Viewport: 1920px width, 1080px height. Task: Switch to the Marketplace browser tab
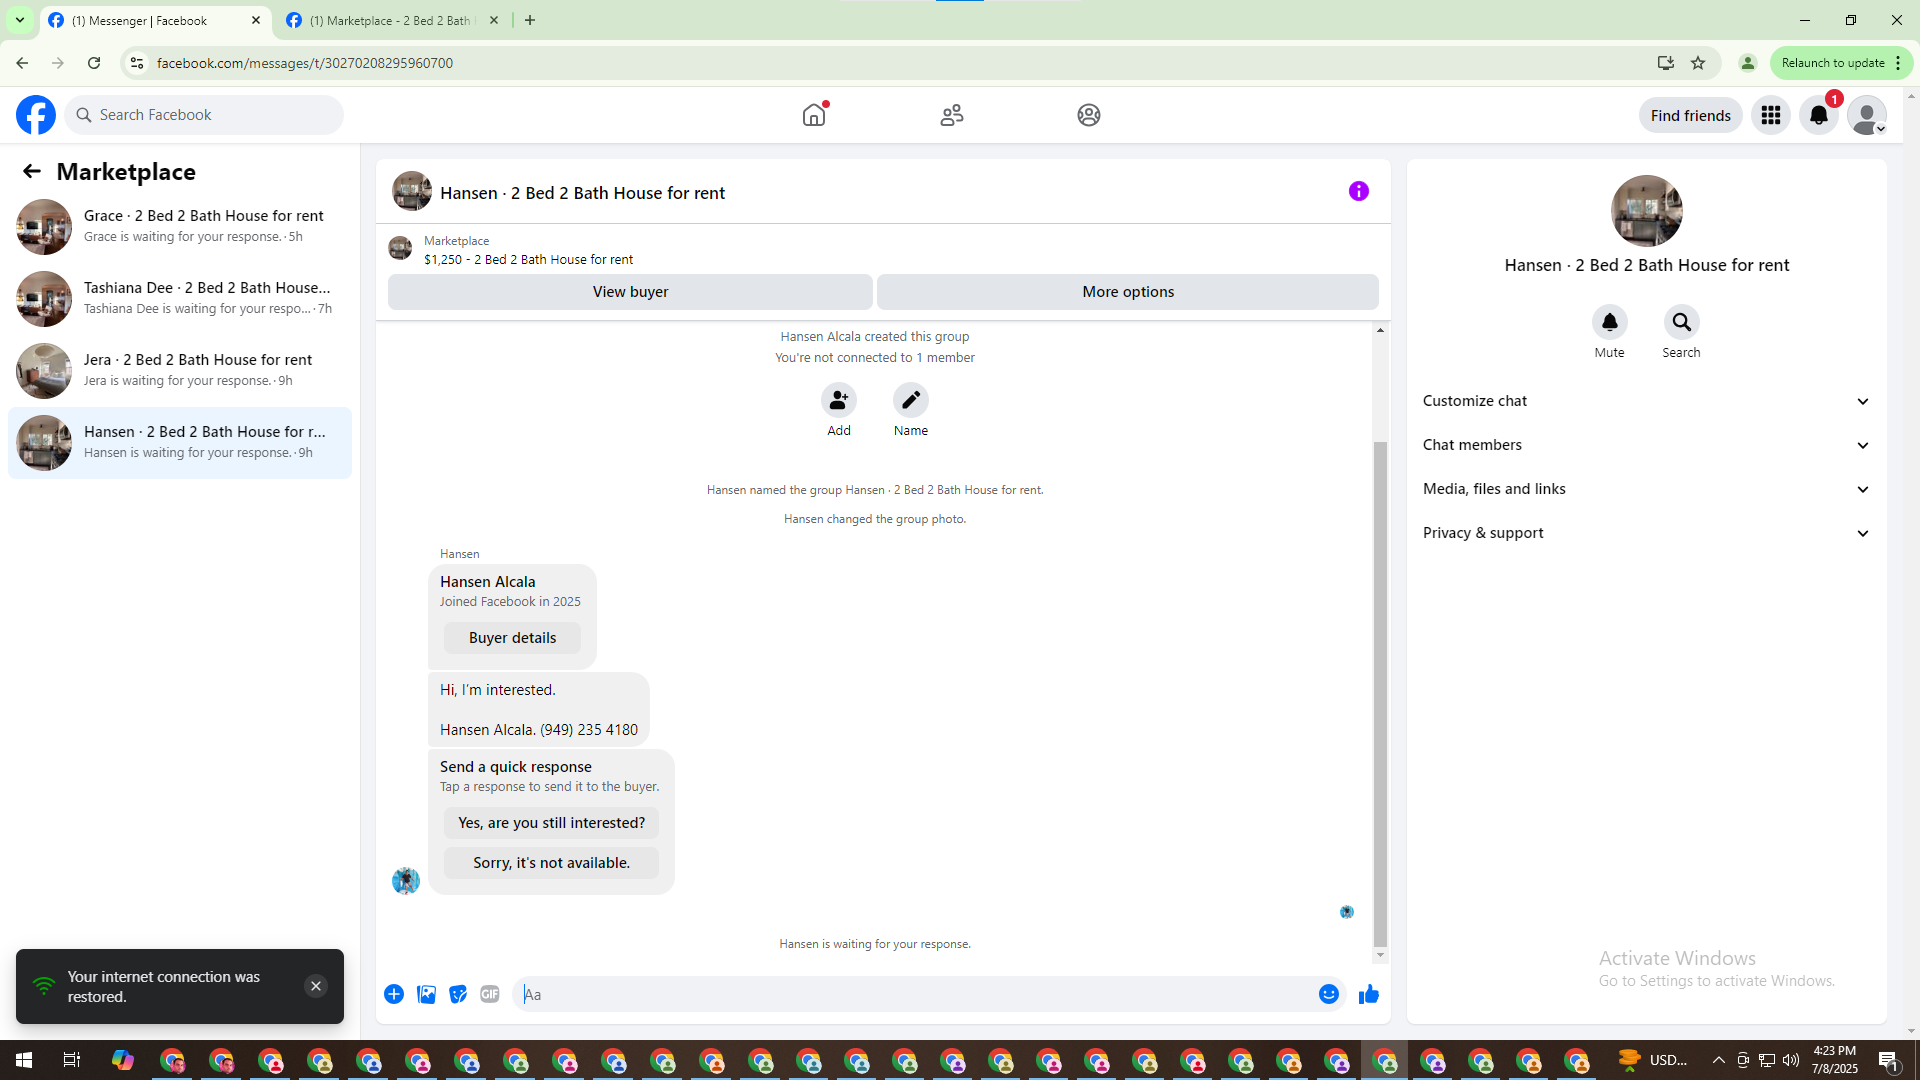coord(390,20)
